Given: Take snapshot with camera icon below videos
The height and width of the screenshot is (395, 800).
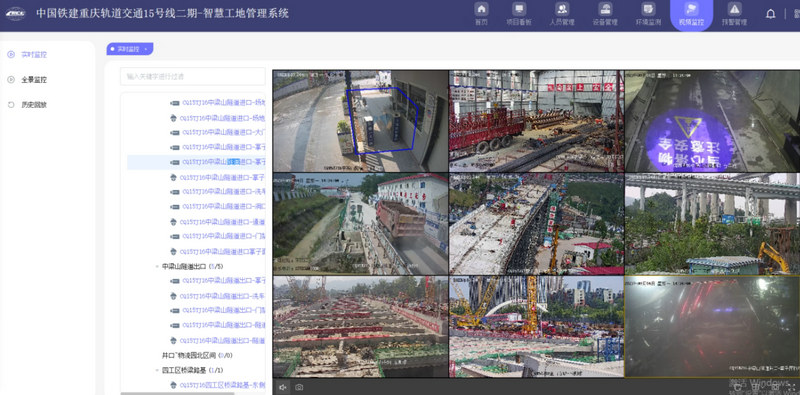Looking at the screenshot, I should point(299,387).
